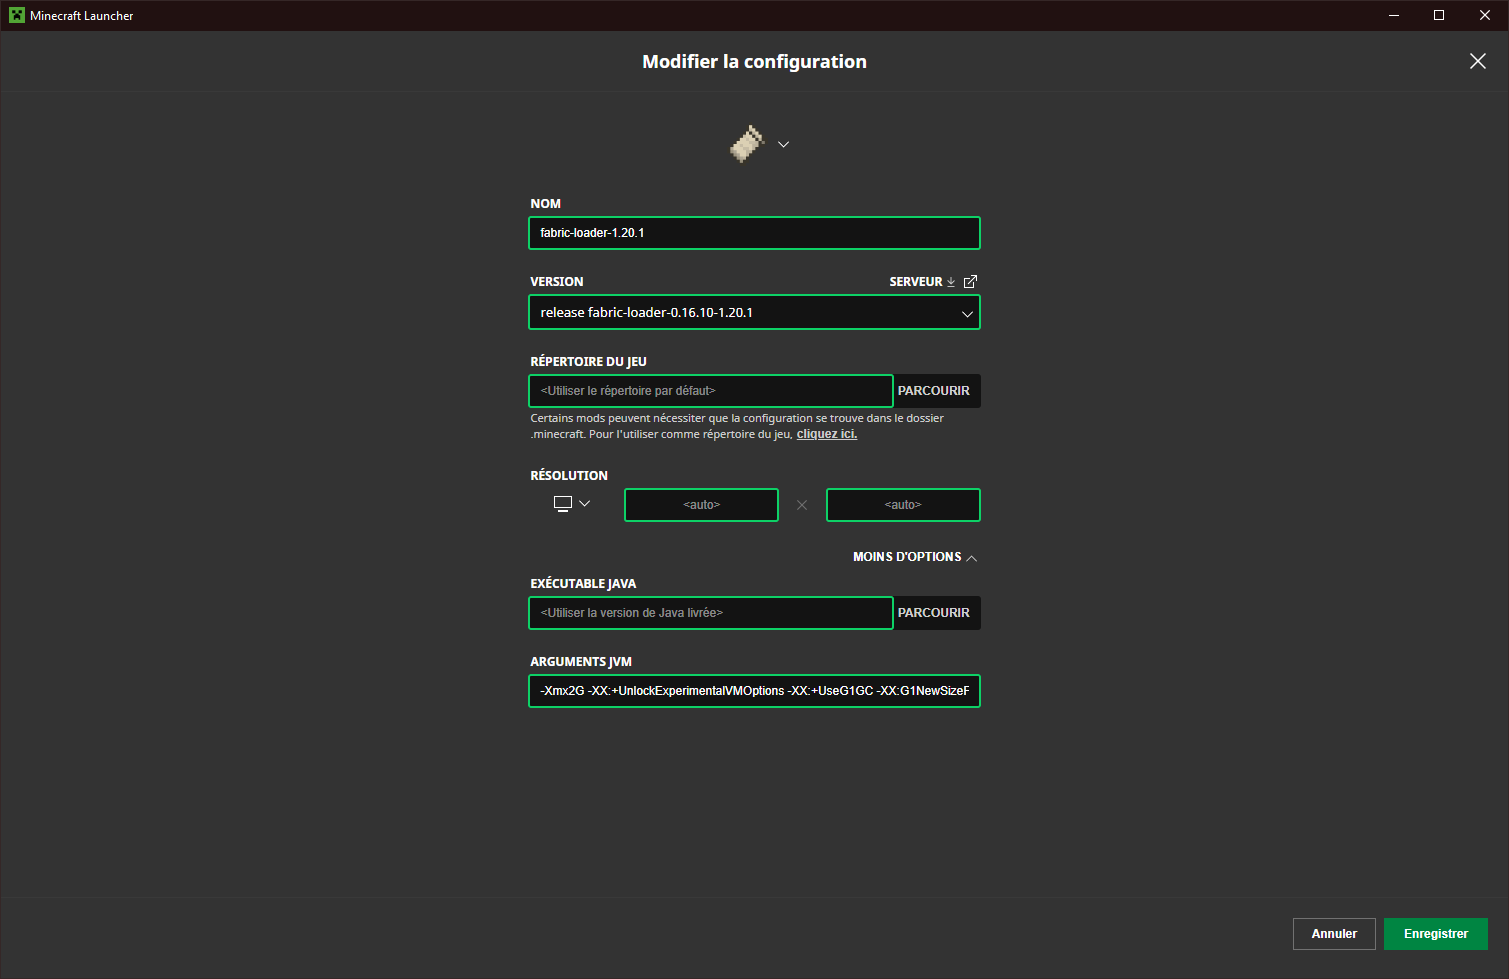Click the game directory input field
Screen dimensions: 1509x979
pos(710,391)
